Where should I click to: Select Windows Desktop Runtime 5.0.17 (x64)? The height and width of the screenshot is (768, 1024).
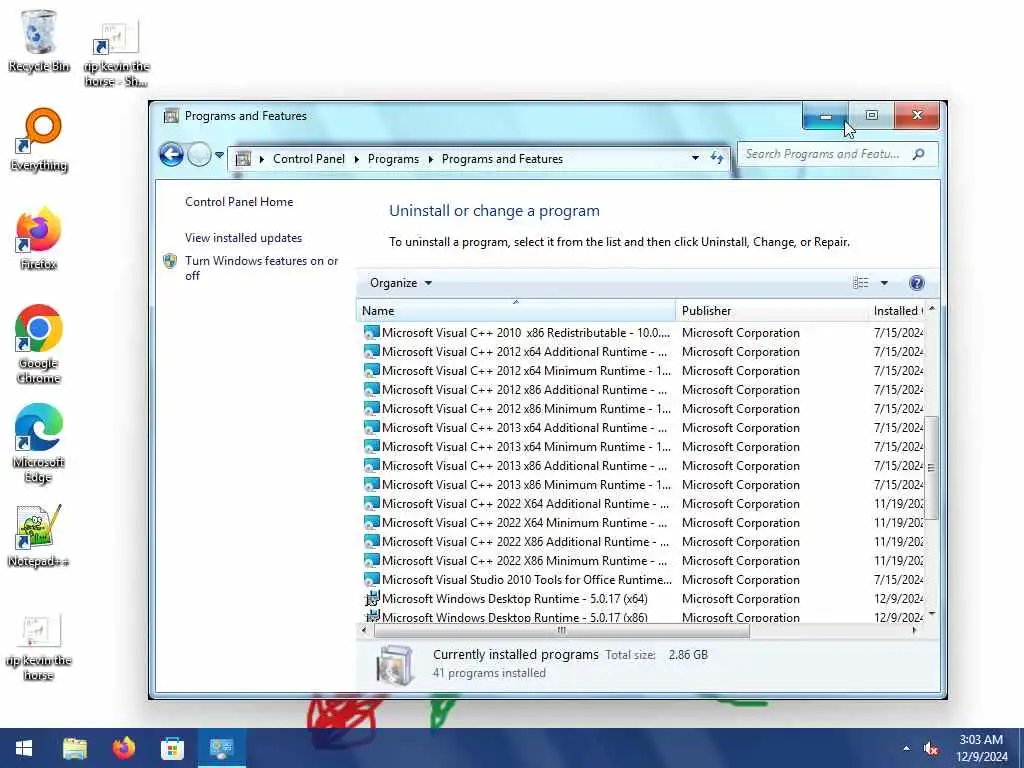pos(642,598)
